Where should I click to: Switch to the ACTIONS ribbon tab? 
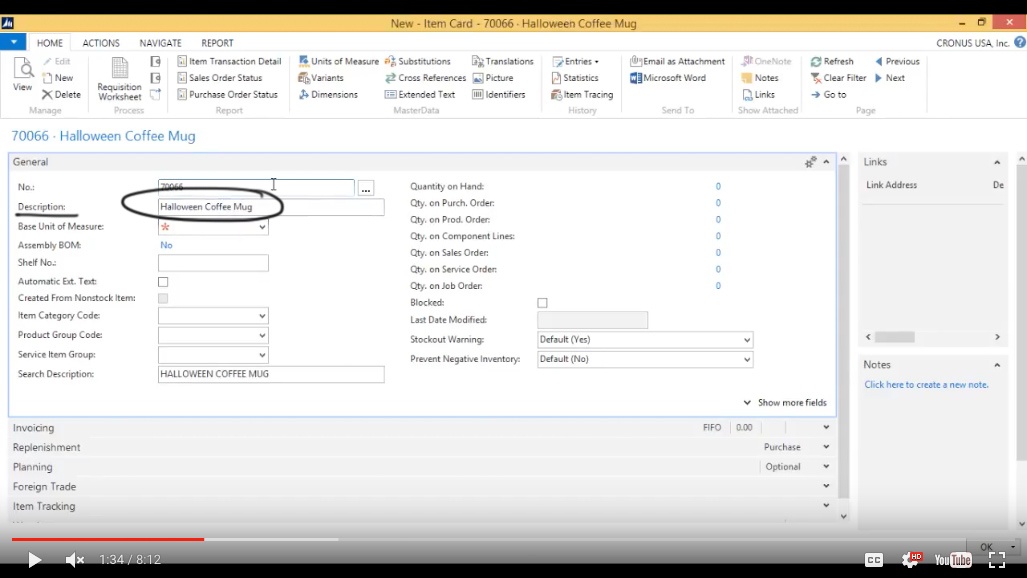pyautogui.click(x=101, y=43)
